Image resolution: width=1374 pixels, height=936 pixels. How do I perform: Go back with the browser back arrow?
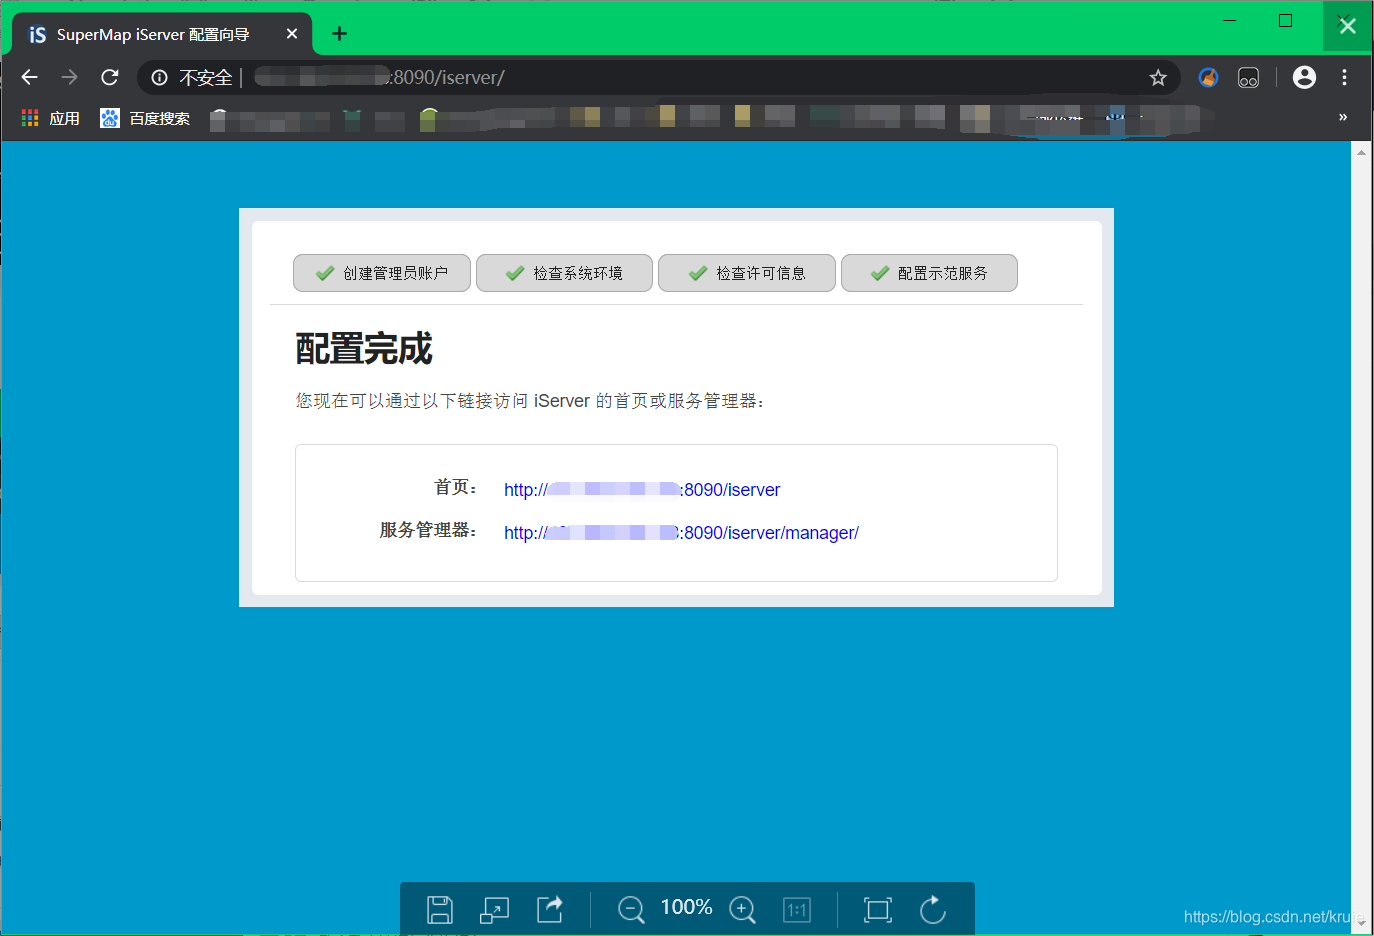tap(29, 77)
